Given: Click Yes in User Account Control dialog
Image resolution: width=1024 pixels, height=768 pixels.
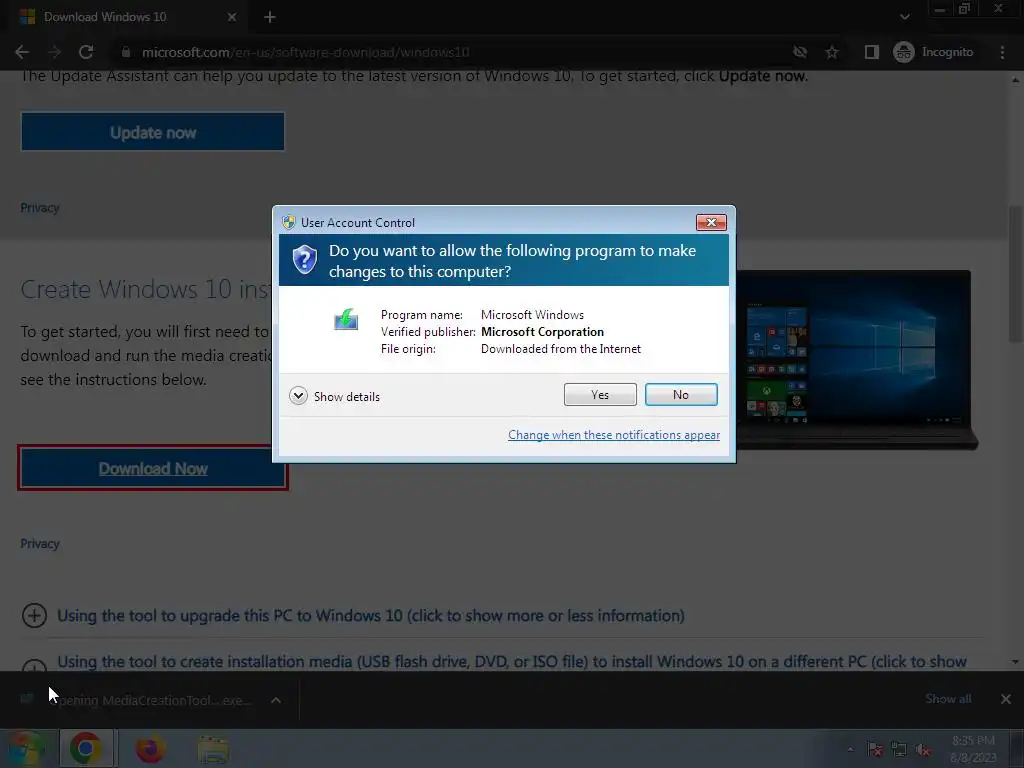Looking at the screenshot, I should click(600, 394).
